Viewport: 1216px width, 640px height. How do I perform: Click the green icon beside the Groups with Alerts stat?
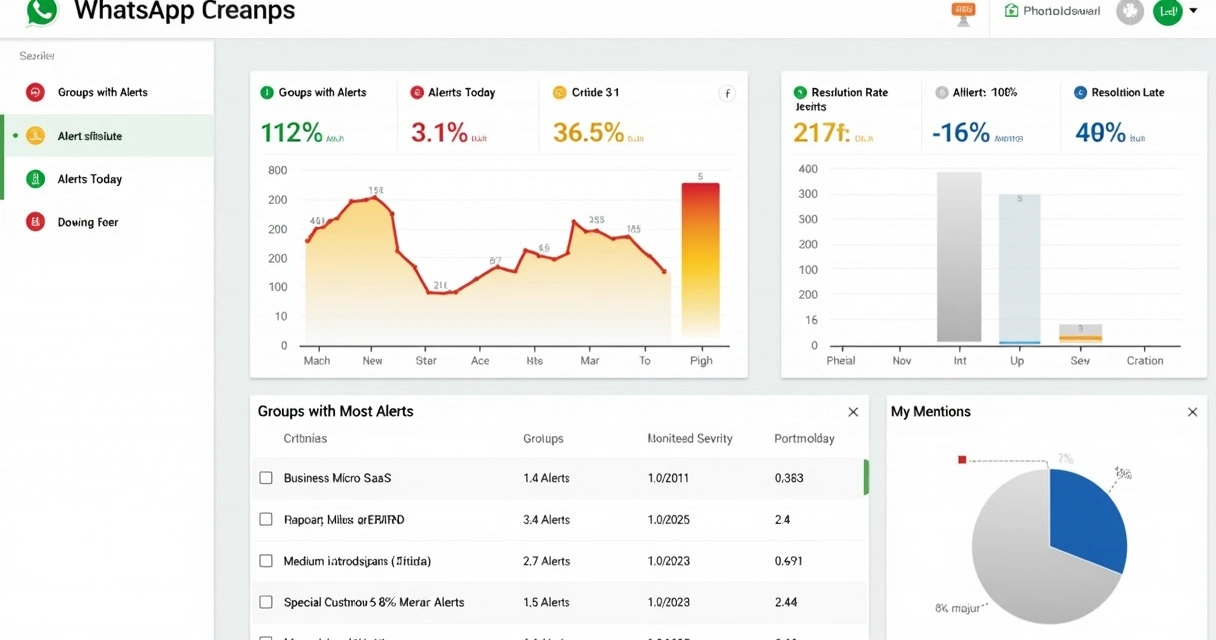click(x=267, y=92)
